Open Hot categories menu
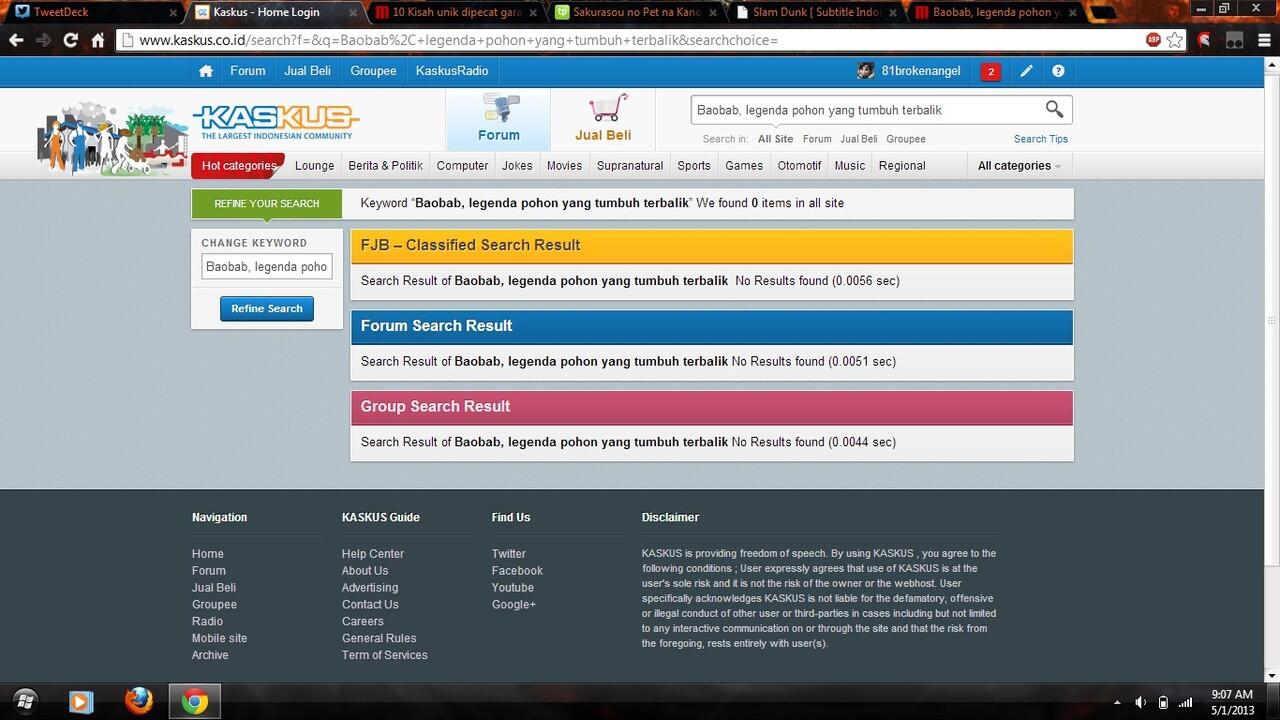 (x=238, y=166)
